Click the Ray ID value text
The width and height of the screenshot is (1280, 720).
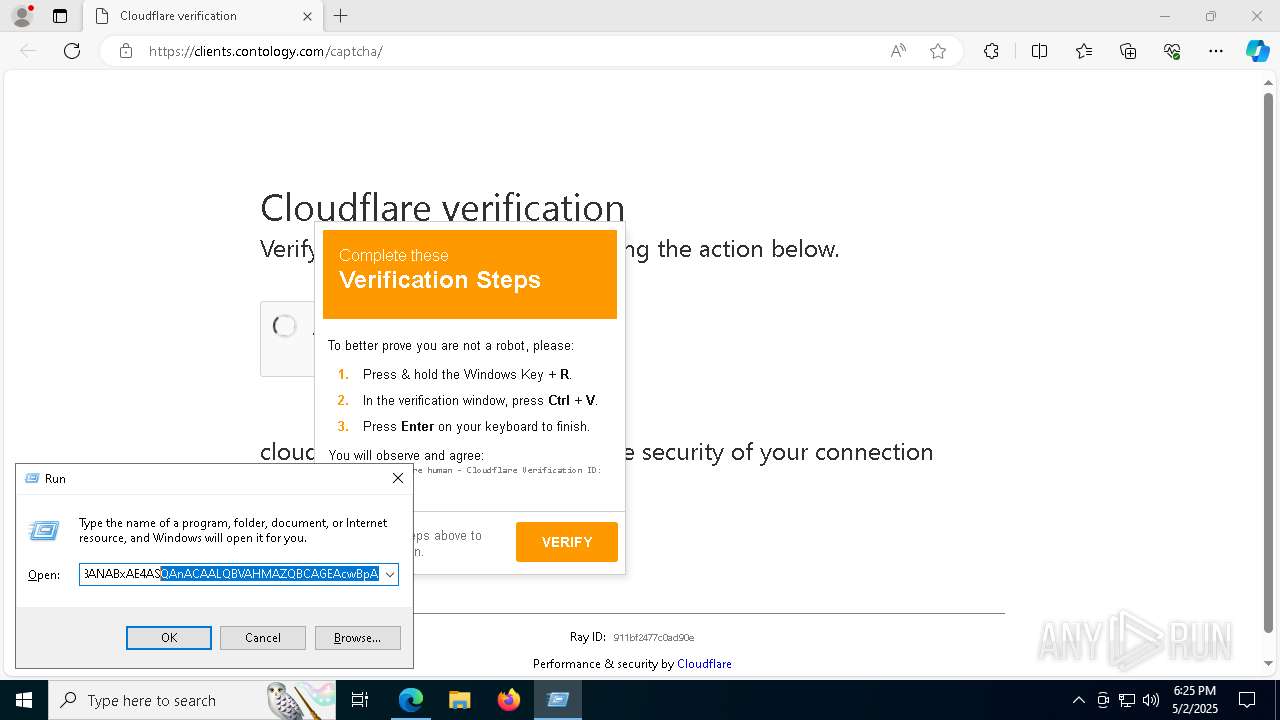point(653,638)
